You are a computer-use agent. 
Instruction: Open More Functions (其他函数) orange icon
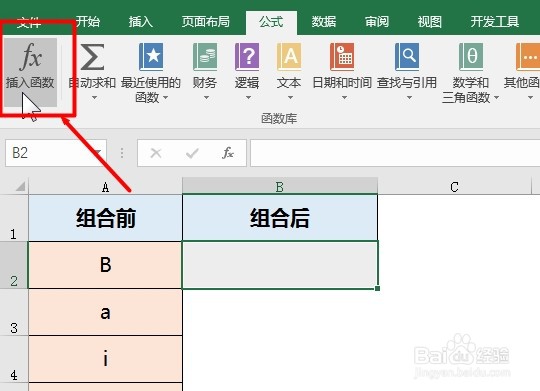[528, 56]
